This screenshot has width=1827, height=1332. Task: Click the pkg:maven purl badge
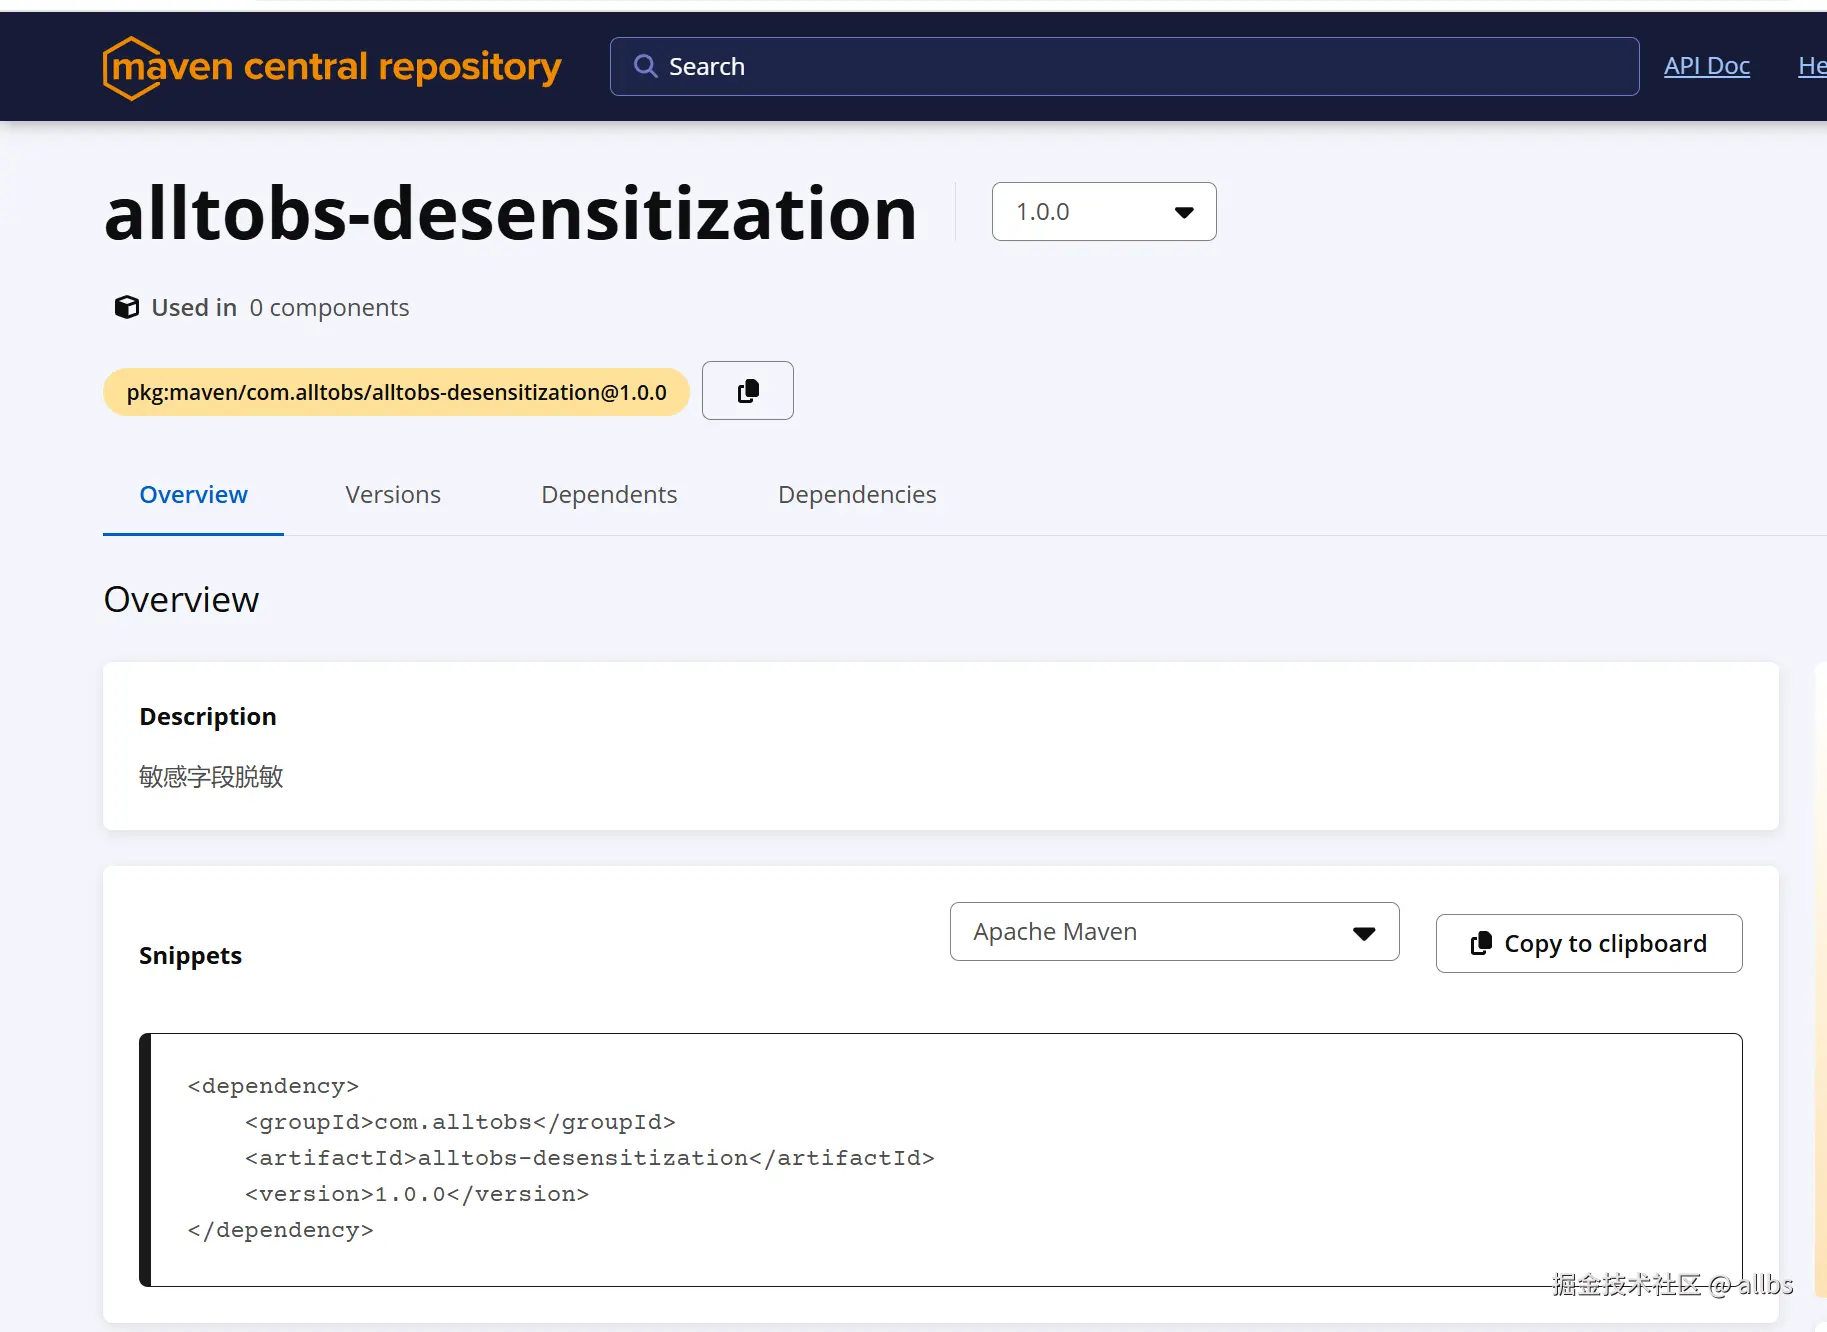(396, 392)
